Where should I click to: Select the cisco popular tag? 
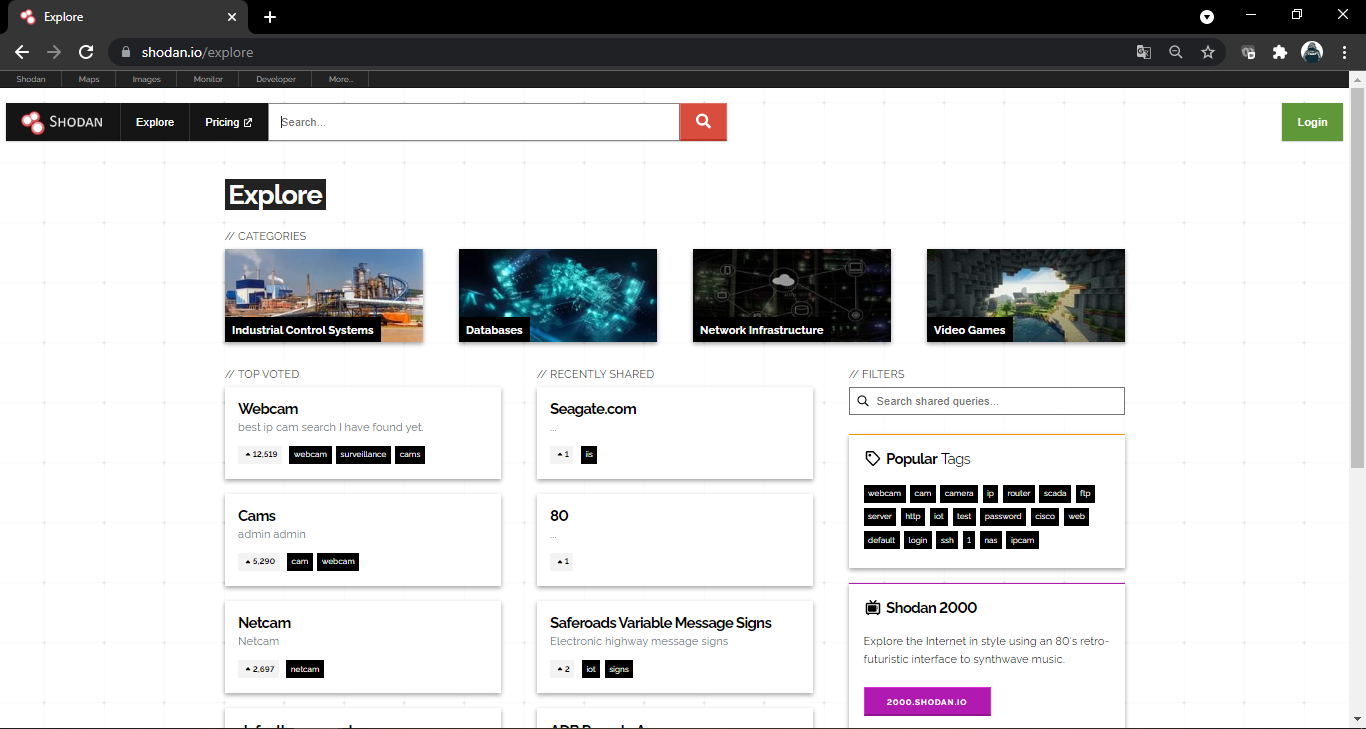click(x=1045, y=516)
